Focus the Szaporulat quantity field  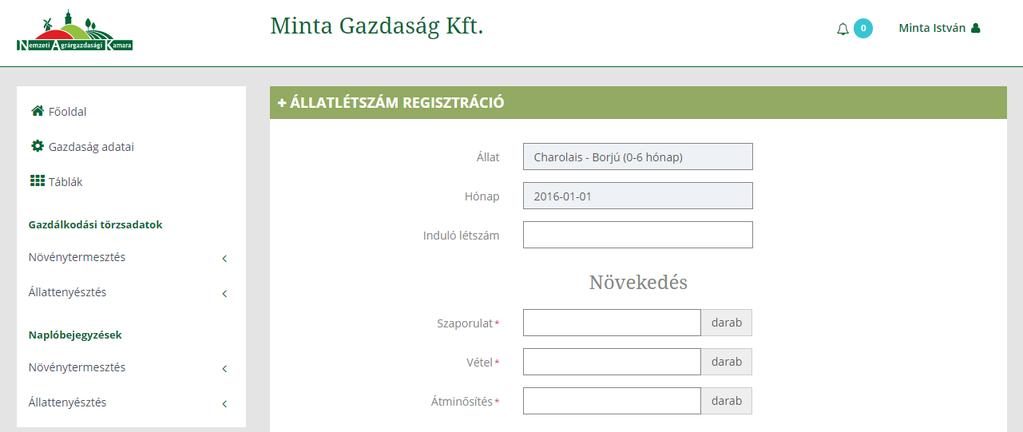(x=612, y=322)
